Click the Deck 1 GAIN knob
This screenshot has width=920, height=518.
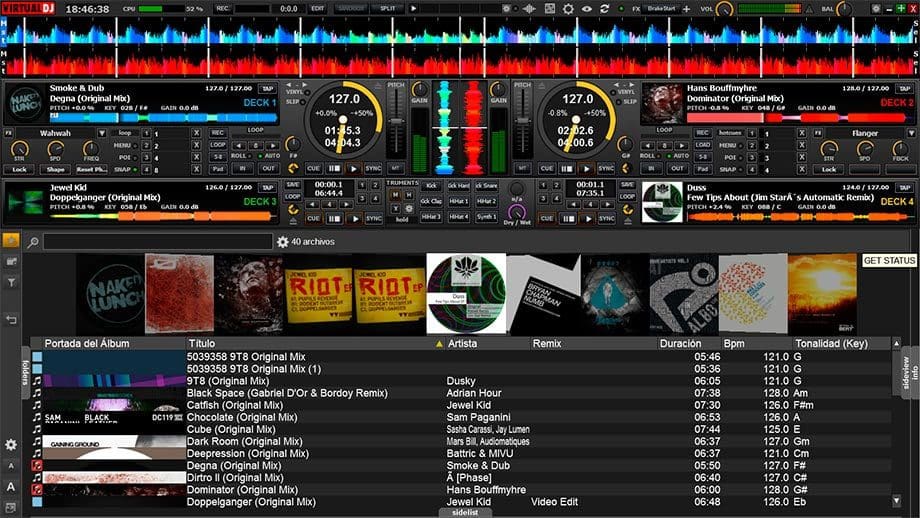[x=420, y=89]
